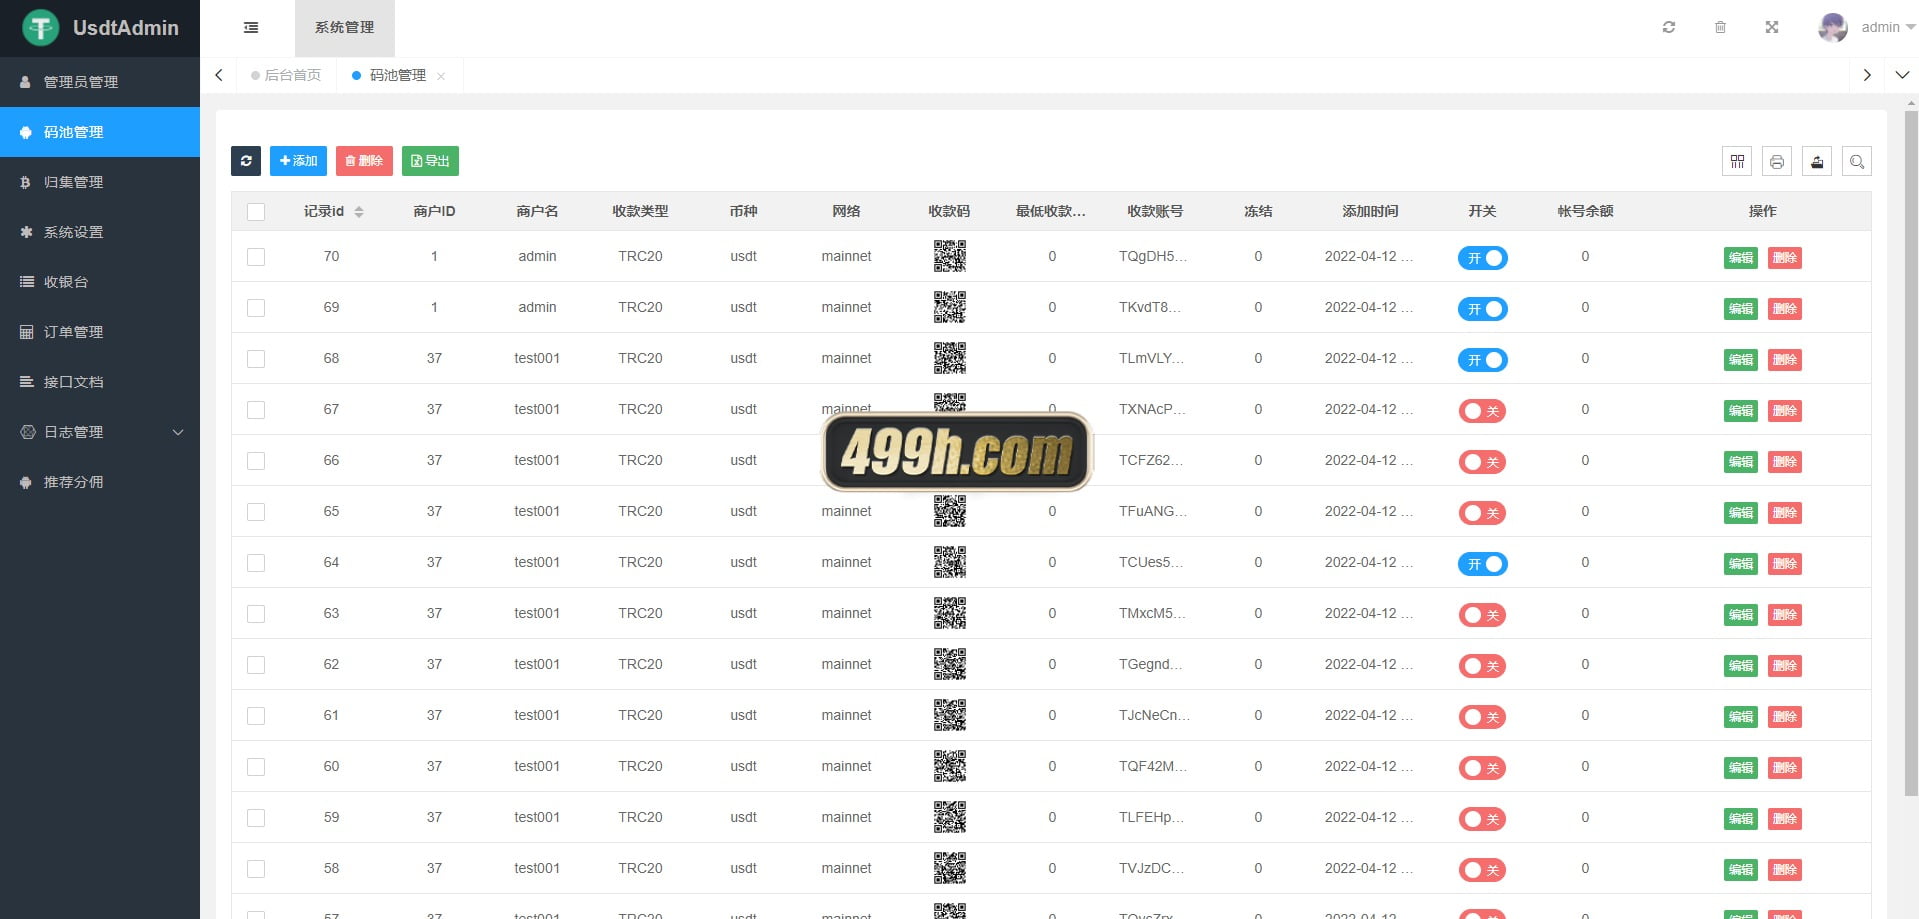
Task: Click the 添加时间 column header
Action: coord(1370,211)
